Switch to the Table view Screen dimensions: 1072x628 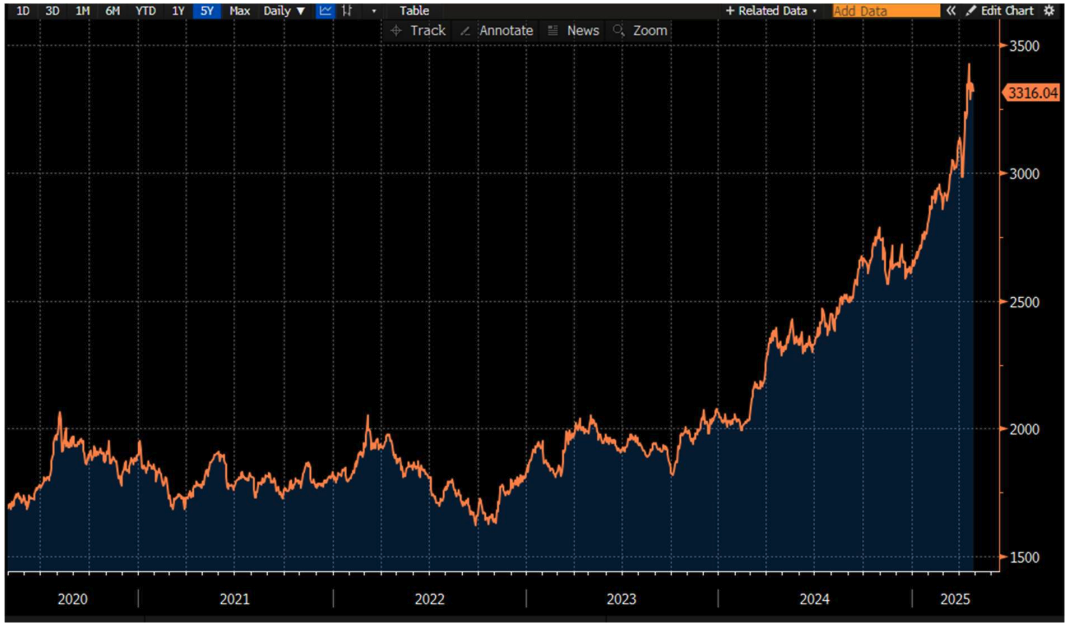click(414, 11)
